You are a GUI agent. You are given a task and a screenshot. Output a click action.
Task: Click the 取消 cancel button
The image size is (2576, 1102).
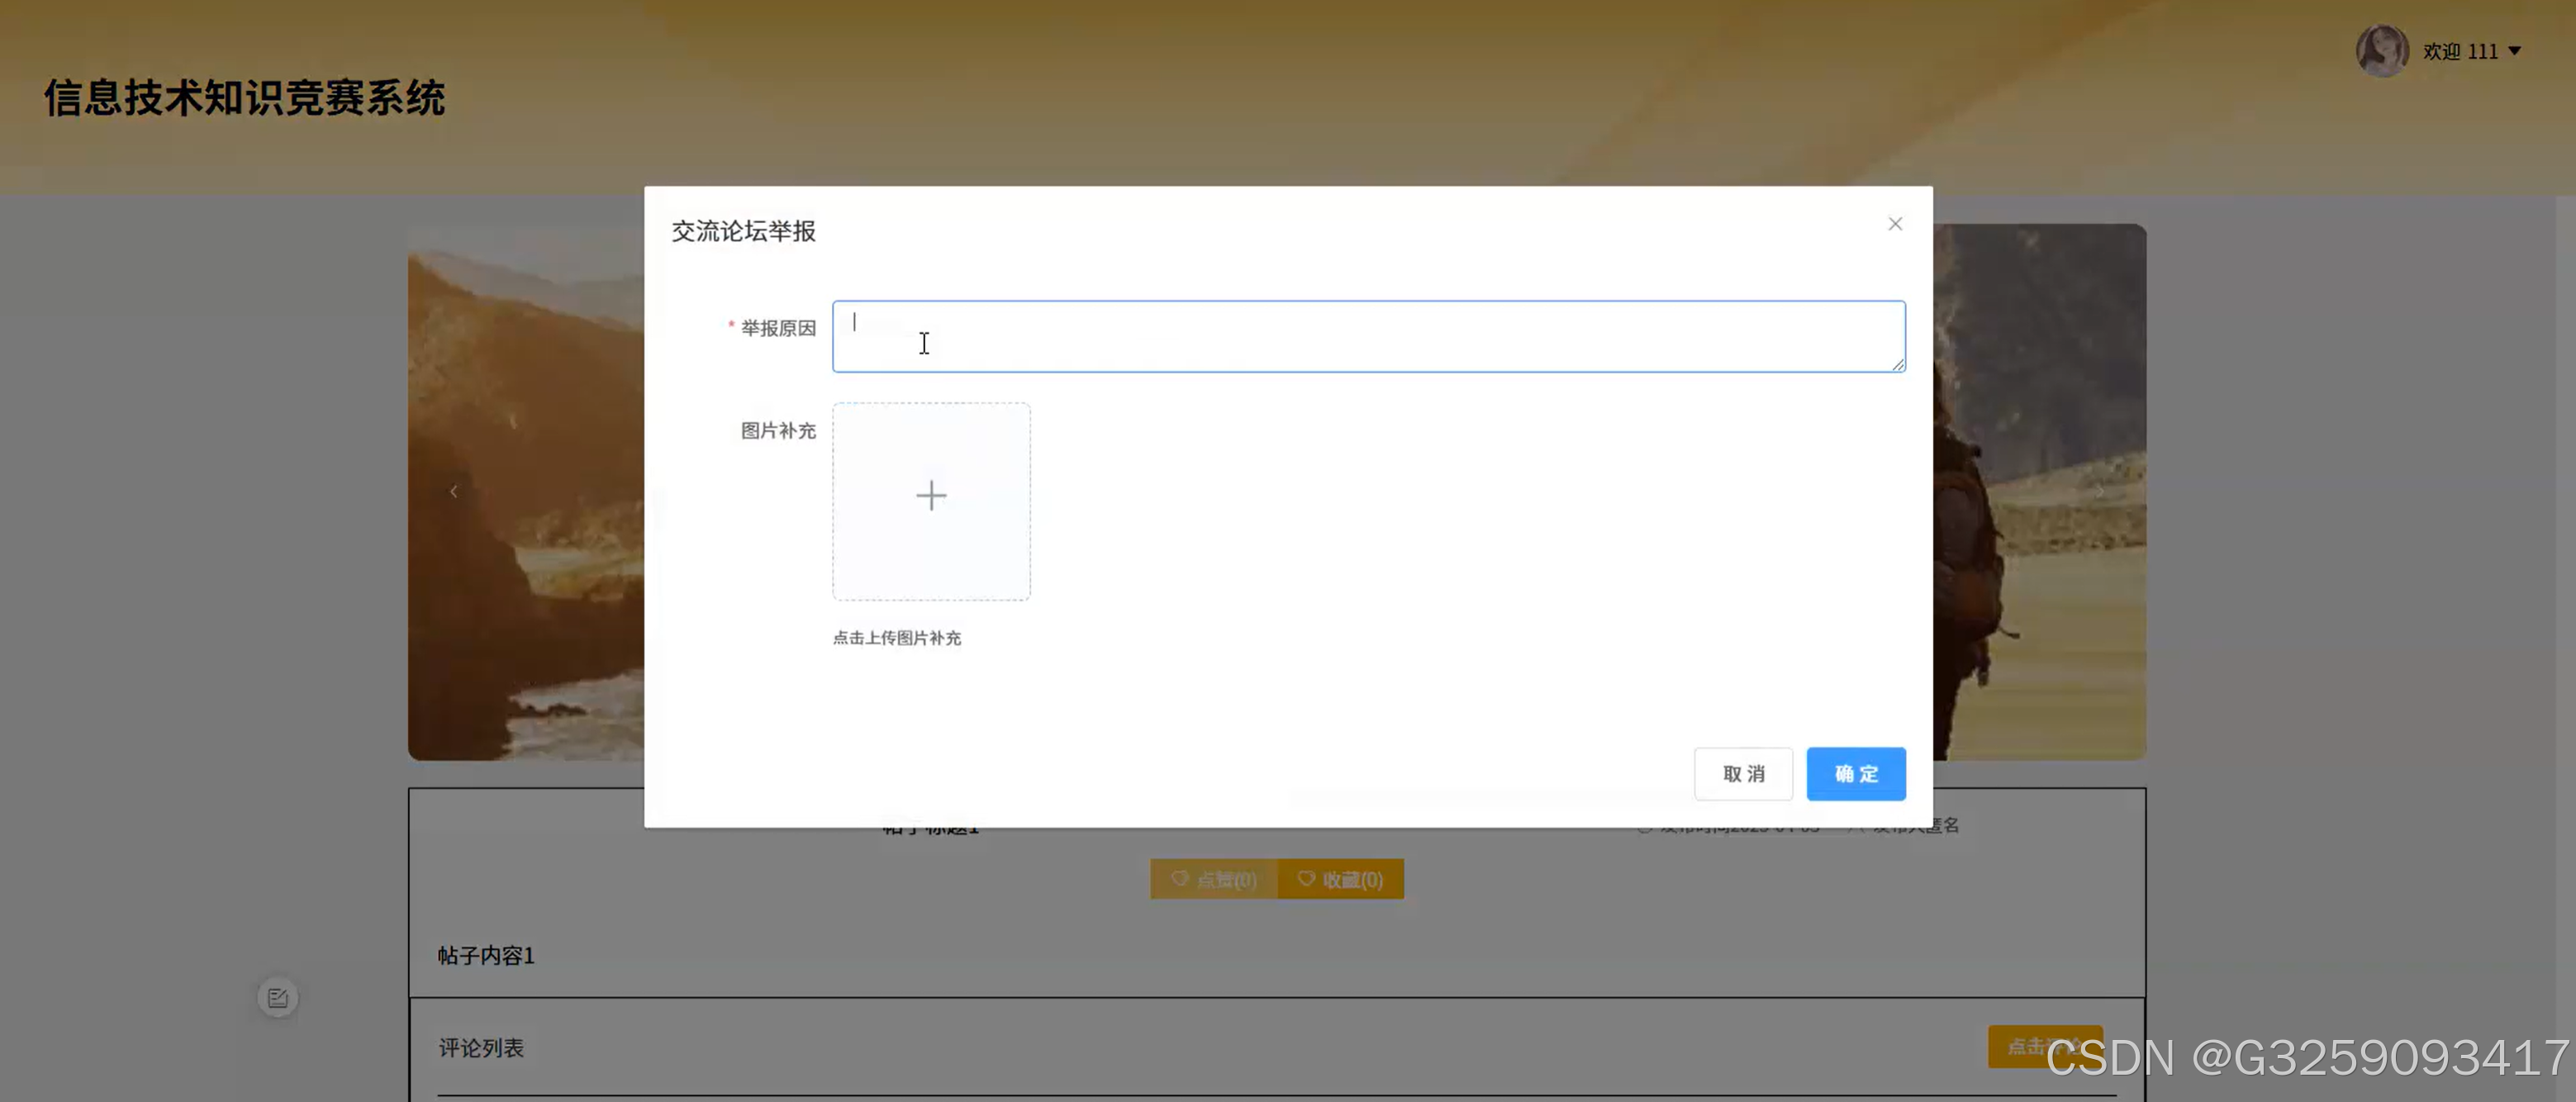click(x=1743, y=773)
